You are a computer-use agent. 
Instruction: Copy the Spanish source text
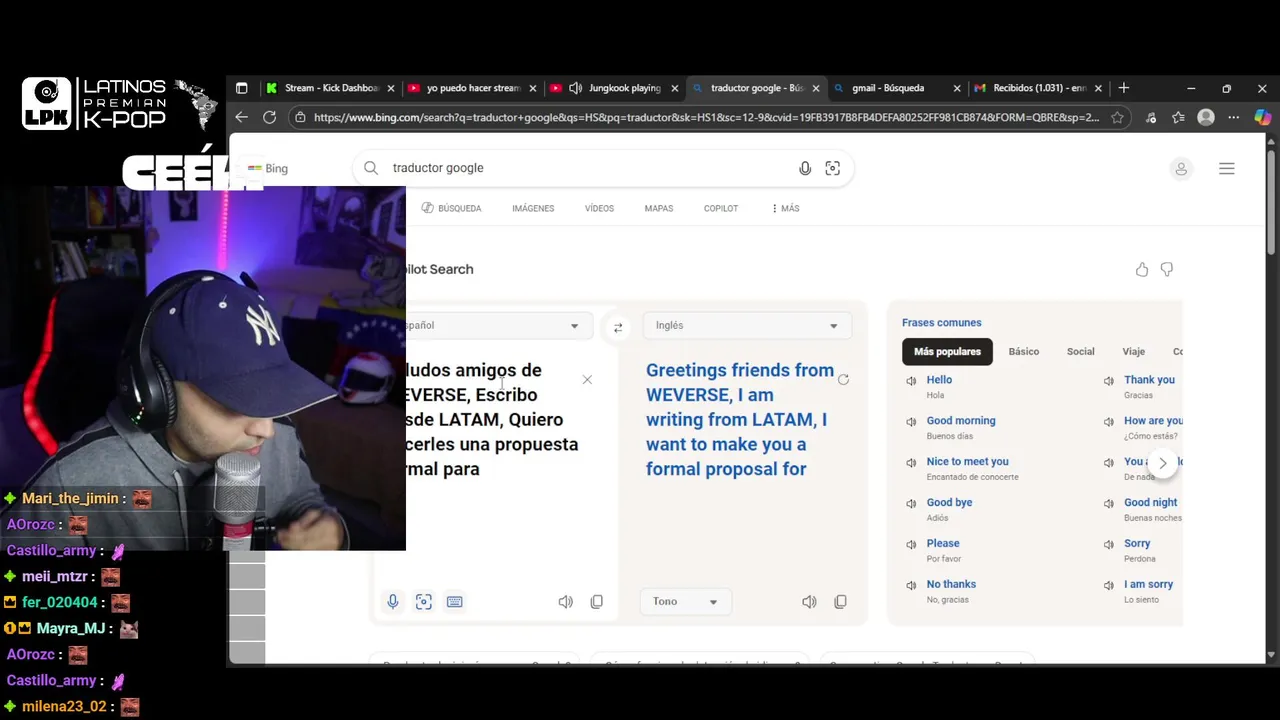point(597,601)
